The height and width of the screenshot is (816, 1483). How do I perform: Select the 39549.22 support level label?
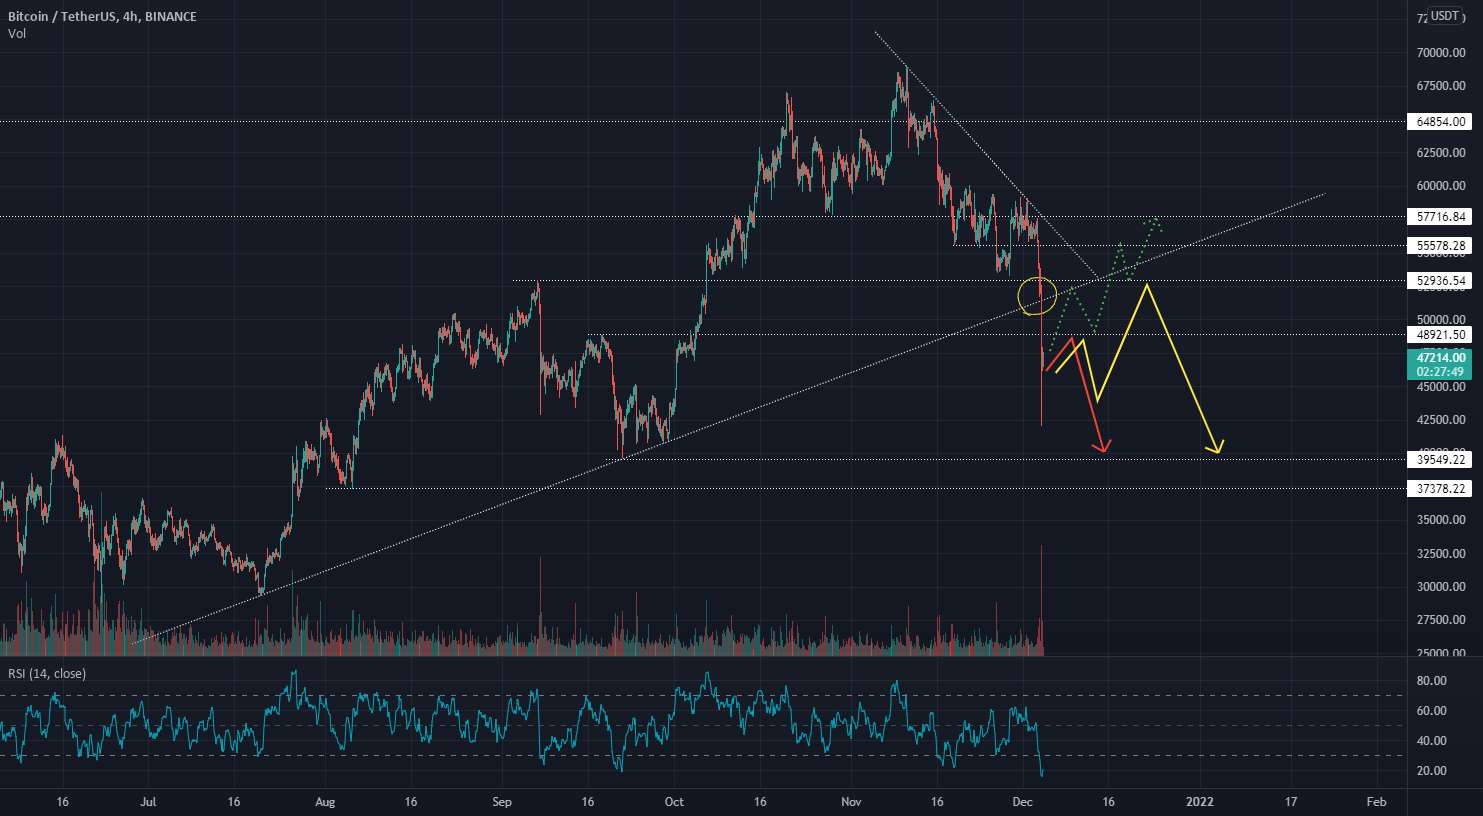click(x=1442, y=460)
